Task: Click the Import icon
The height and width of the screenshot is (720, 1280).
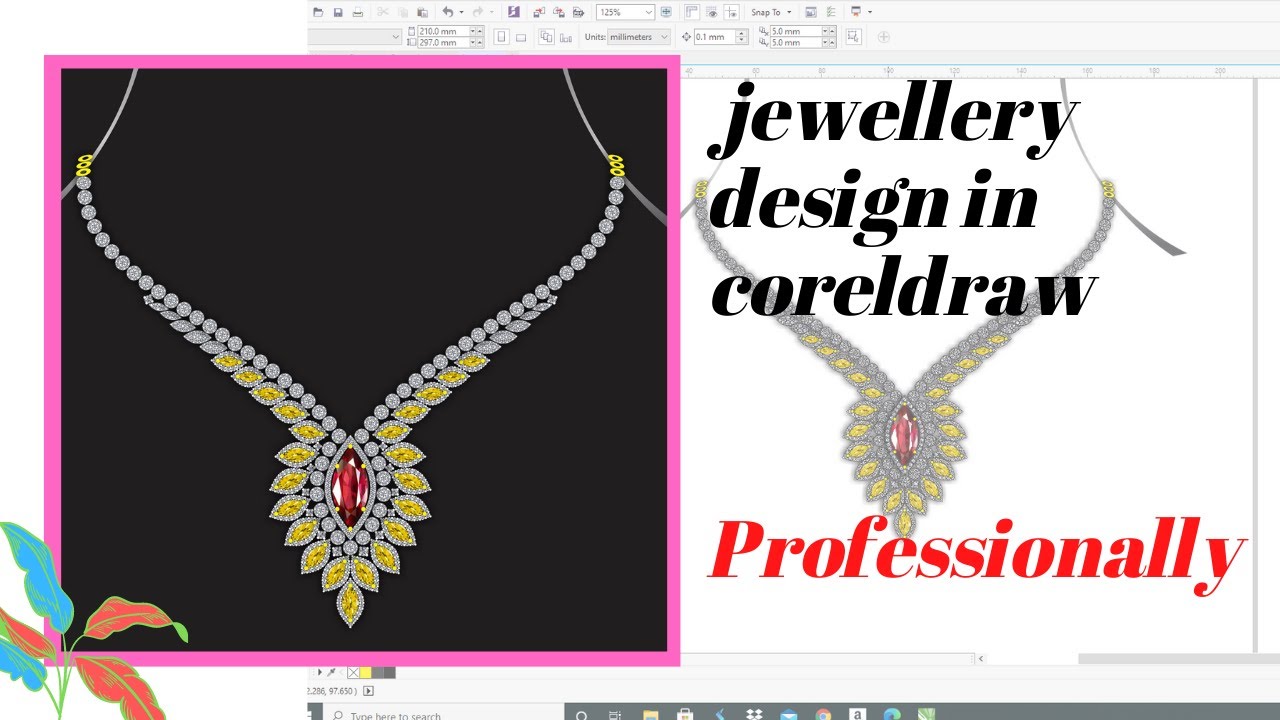Action: tap(539, 12)
